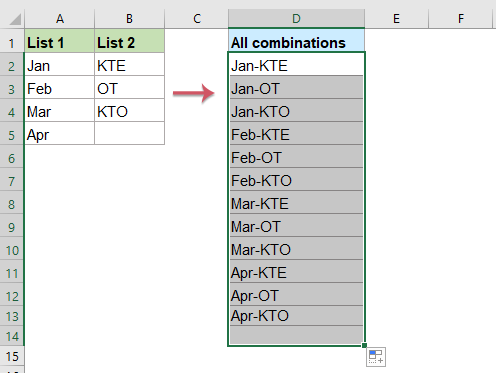This screenshot has height=373, width=496.
Task: Click the empty cell D14
Action: pos(296,336)
